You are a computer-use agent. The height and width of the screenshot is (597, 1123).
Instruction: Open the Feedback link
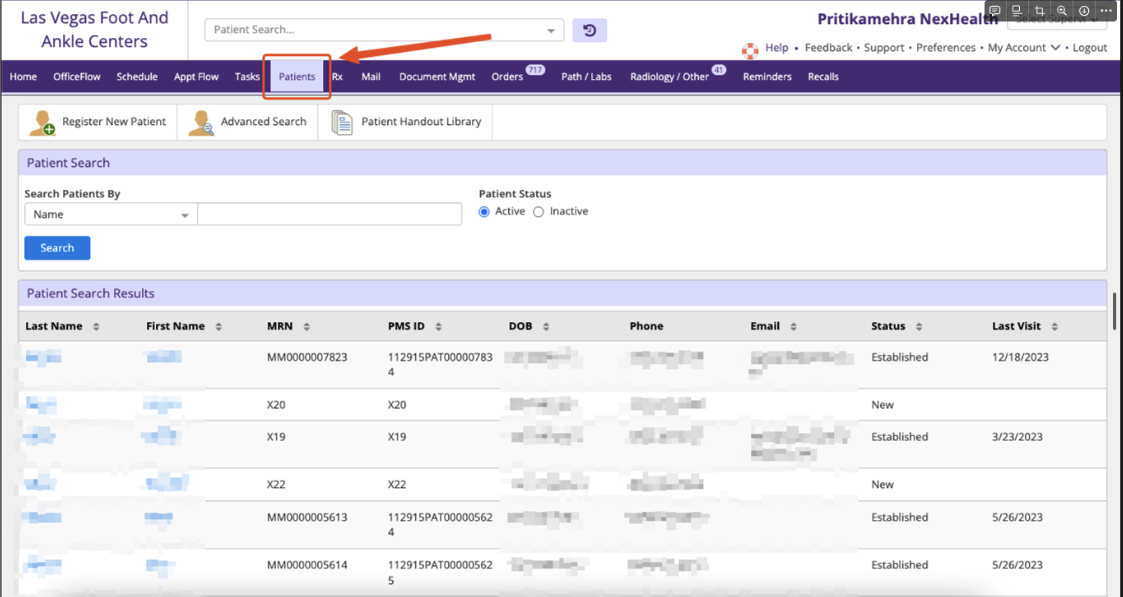pos(829,48)
